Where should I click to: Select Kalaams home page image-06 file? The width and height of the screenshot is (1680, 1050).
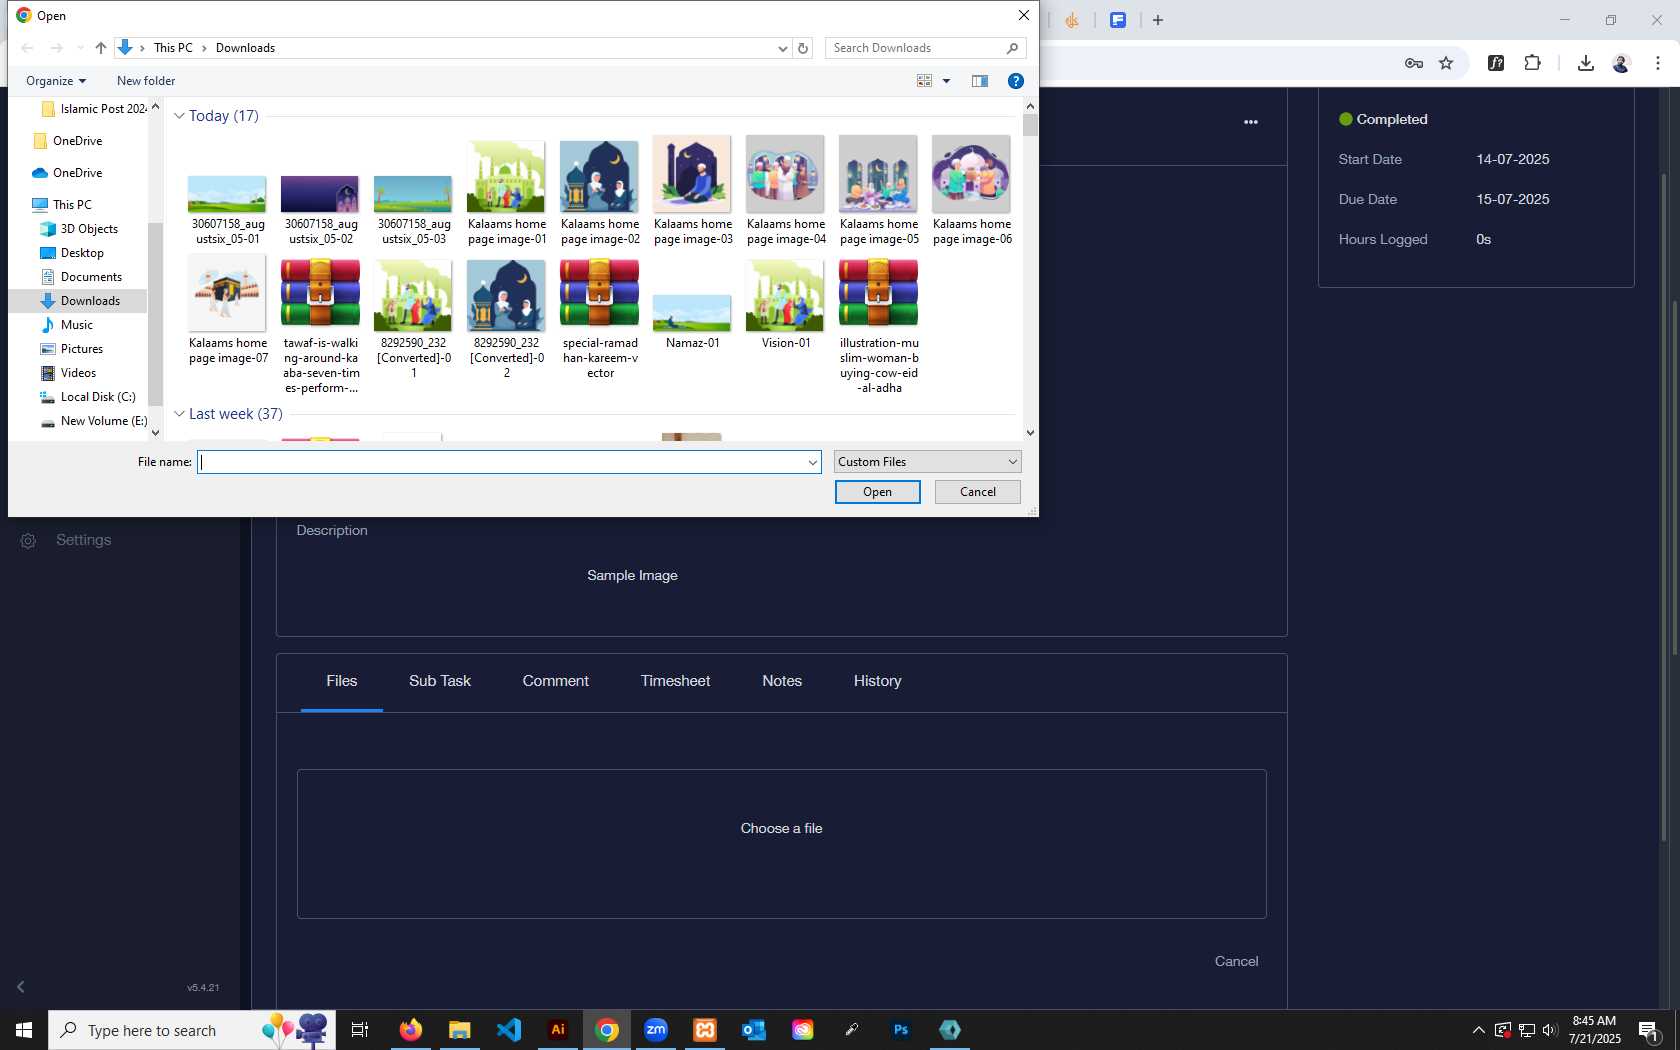tap(972, 191)
